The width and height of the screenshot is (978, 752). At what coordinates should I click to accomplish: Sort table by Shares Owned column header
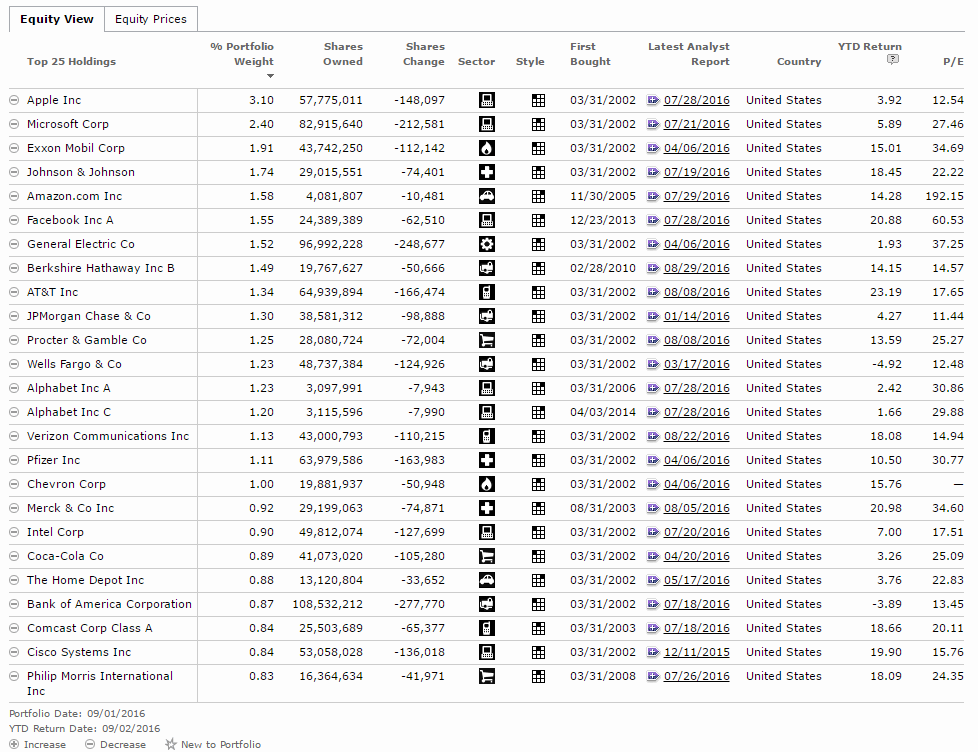(342, 54)
